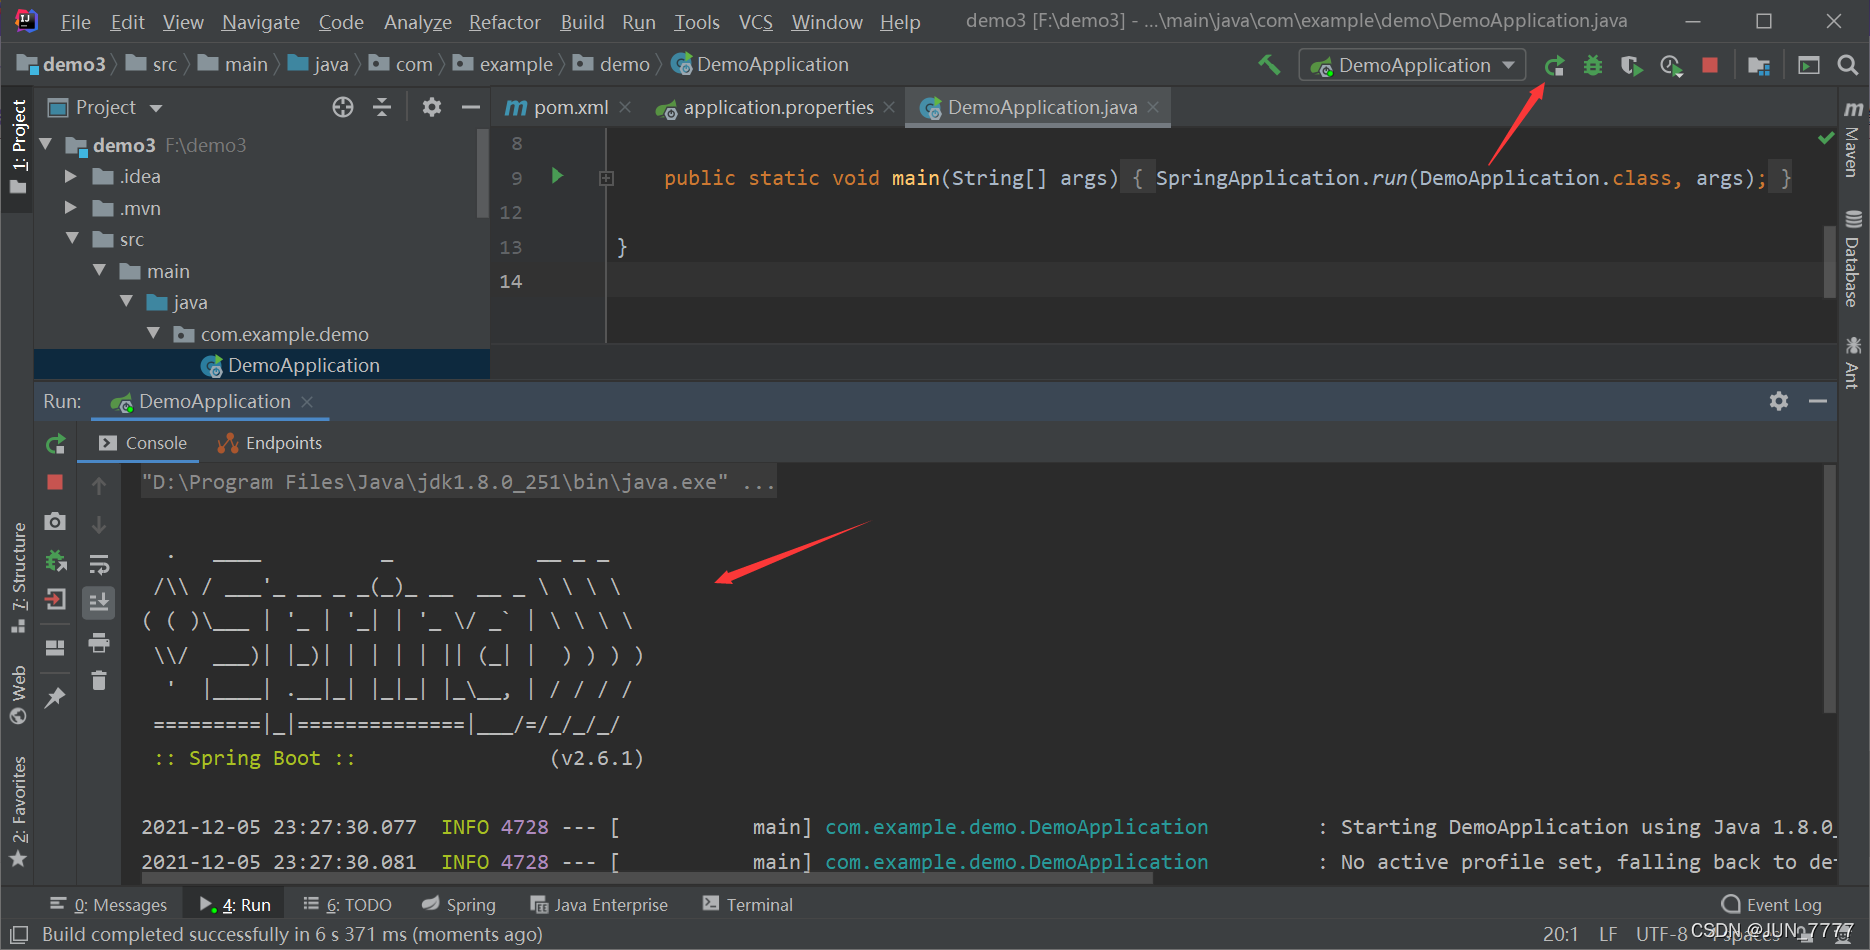
Task: Run DemoApplication with coverage
Action: tap(1631, 66)
